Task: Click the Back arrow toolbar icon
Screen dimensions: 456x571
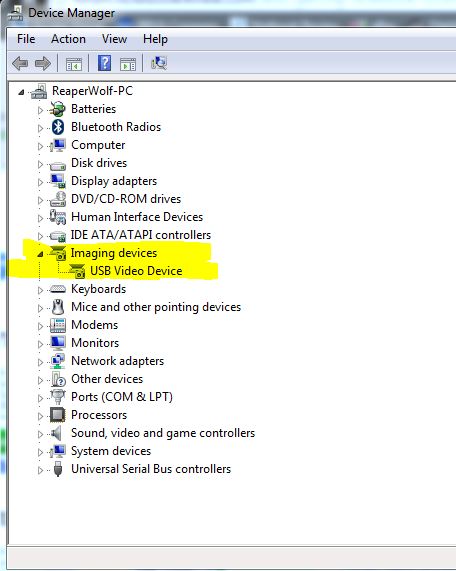Action: coord(20,64)
